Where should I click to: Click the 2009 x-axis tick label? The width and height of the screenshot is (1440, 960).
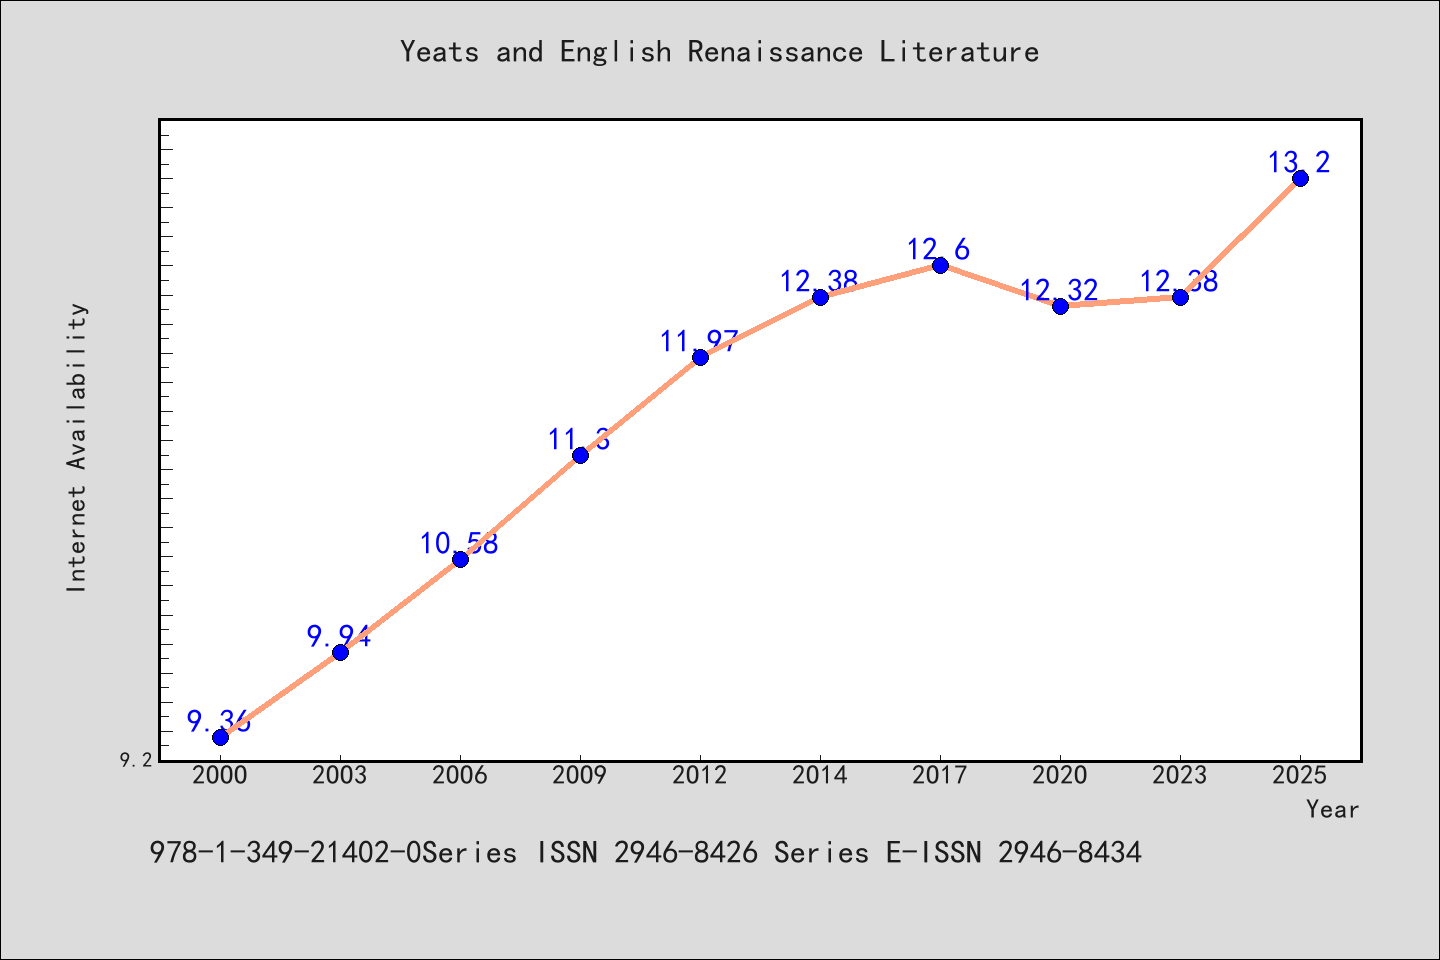(x=580, y=775)
